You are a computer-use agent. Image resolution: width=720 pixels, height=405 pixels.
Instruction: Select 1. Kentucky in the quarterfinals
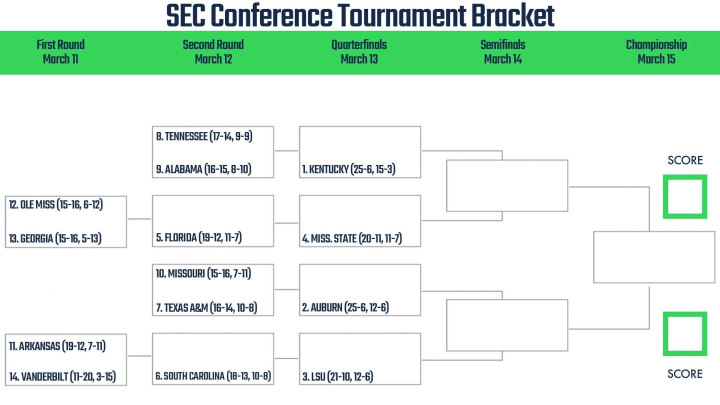pos(349,169)
